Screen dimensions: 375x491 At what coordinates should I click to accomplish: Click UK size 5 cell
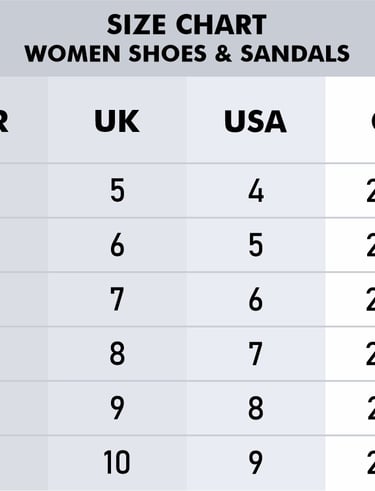[117, 191]
